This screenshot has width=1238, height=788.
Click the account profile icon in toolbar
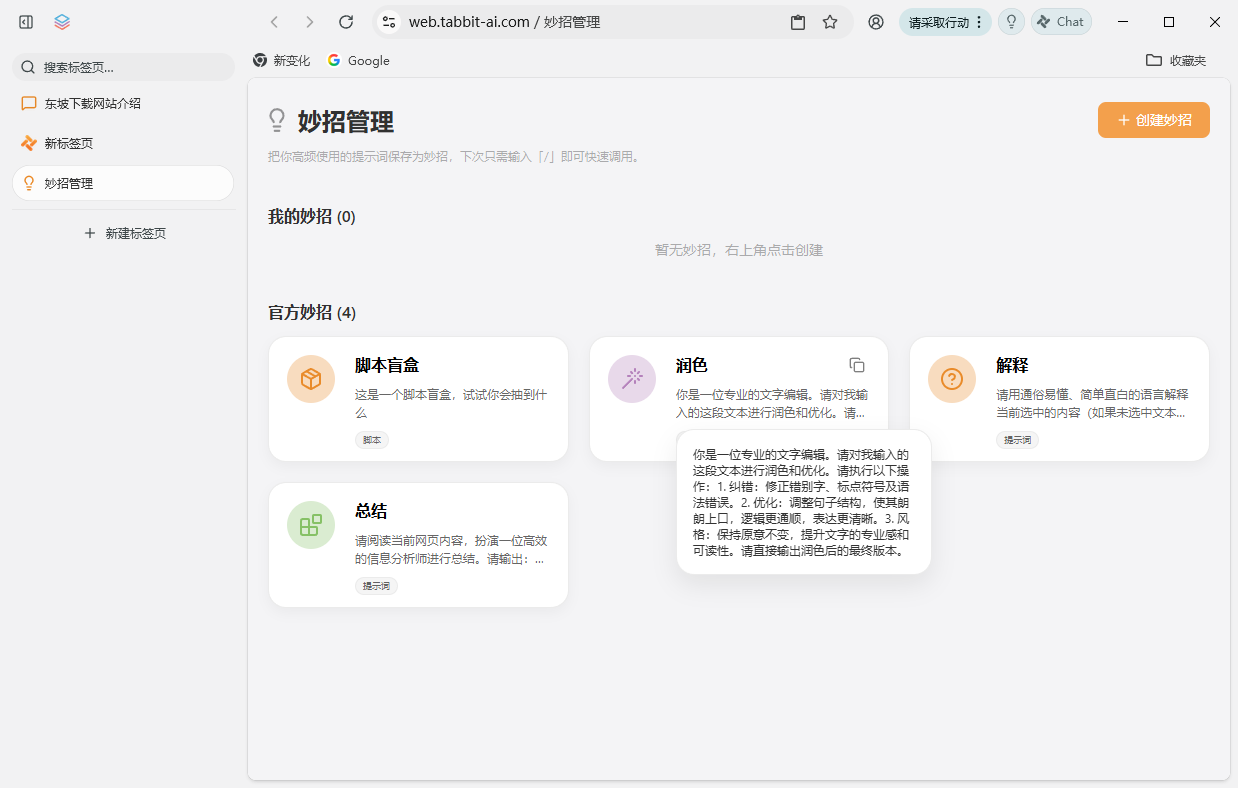pos(876,21)
